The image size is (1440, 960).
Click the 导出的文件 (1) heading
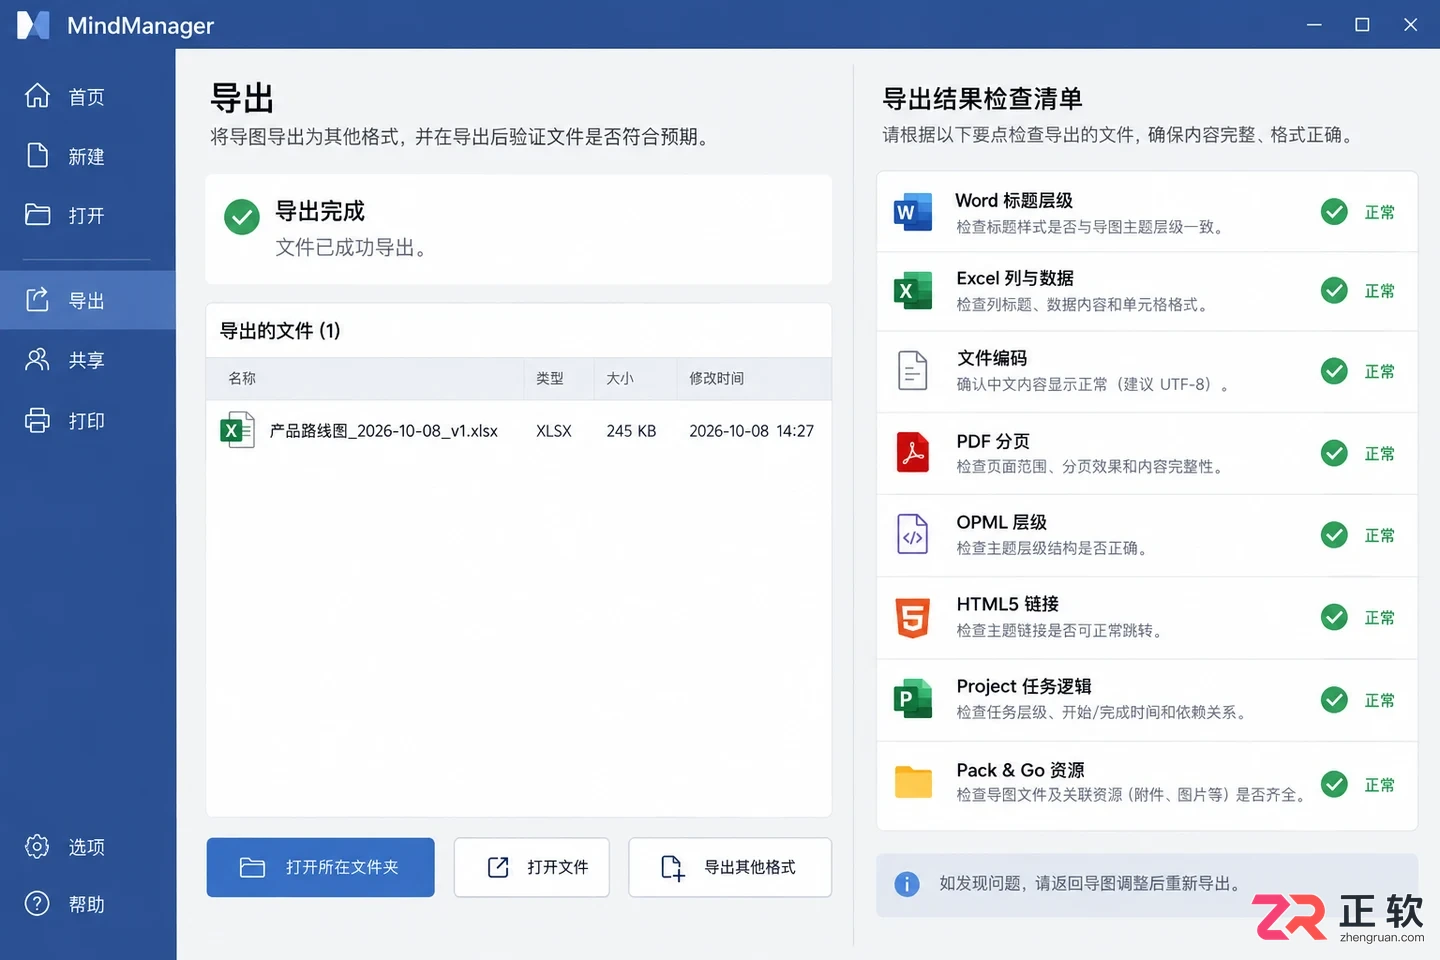click(x=280, y=330)
